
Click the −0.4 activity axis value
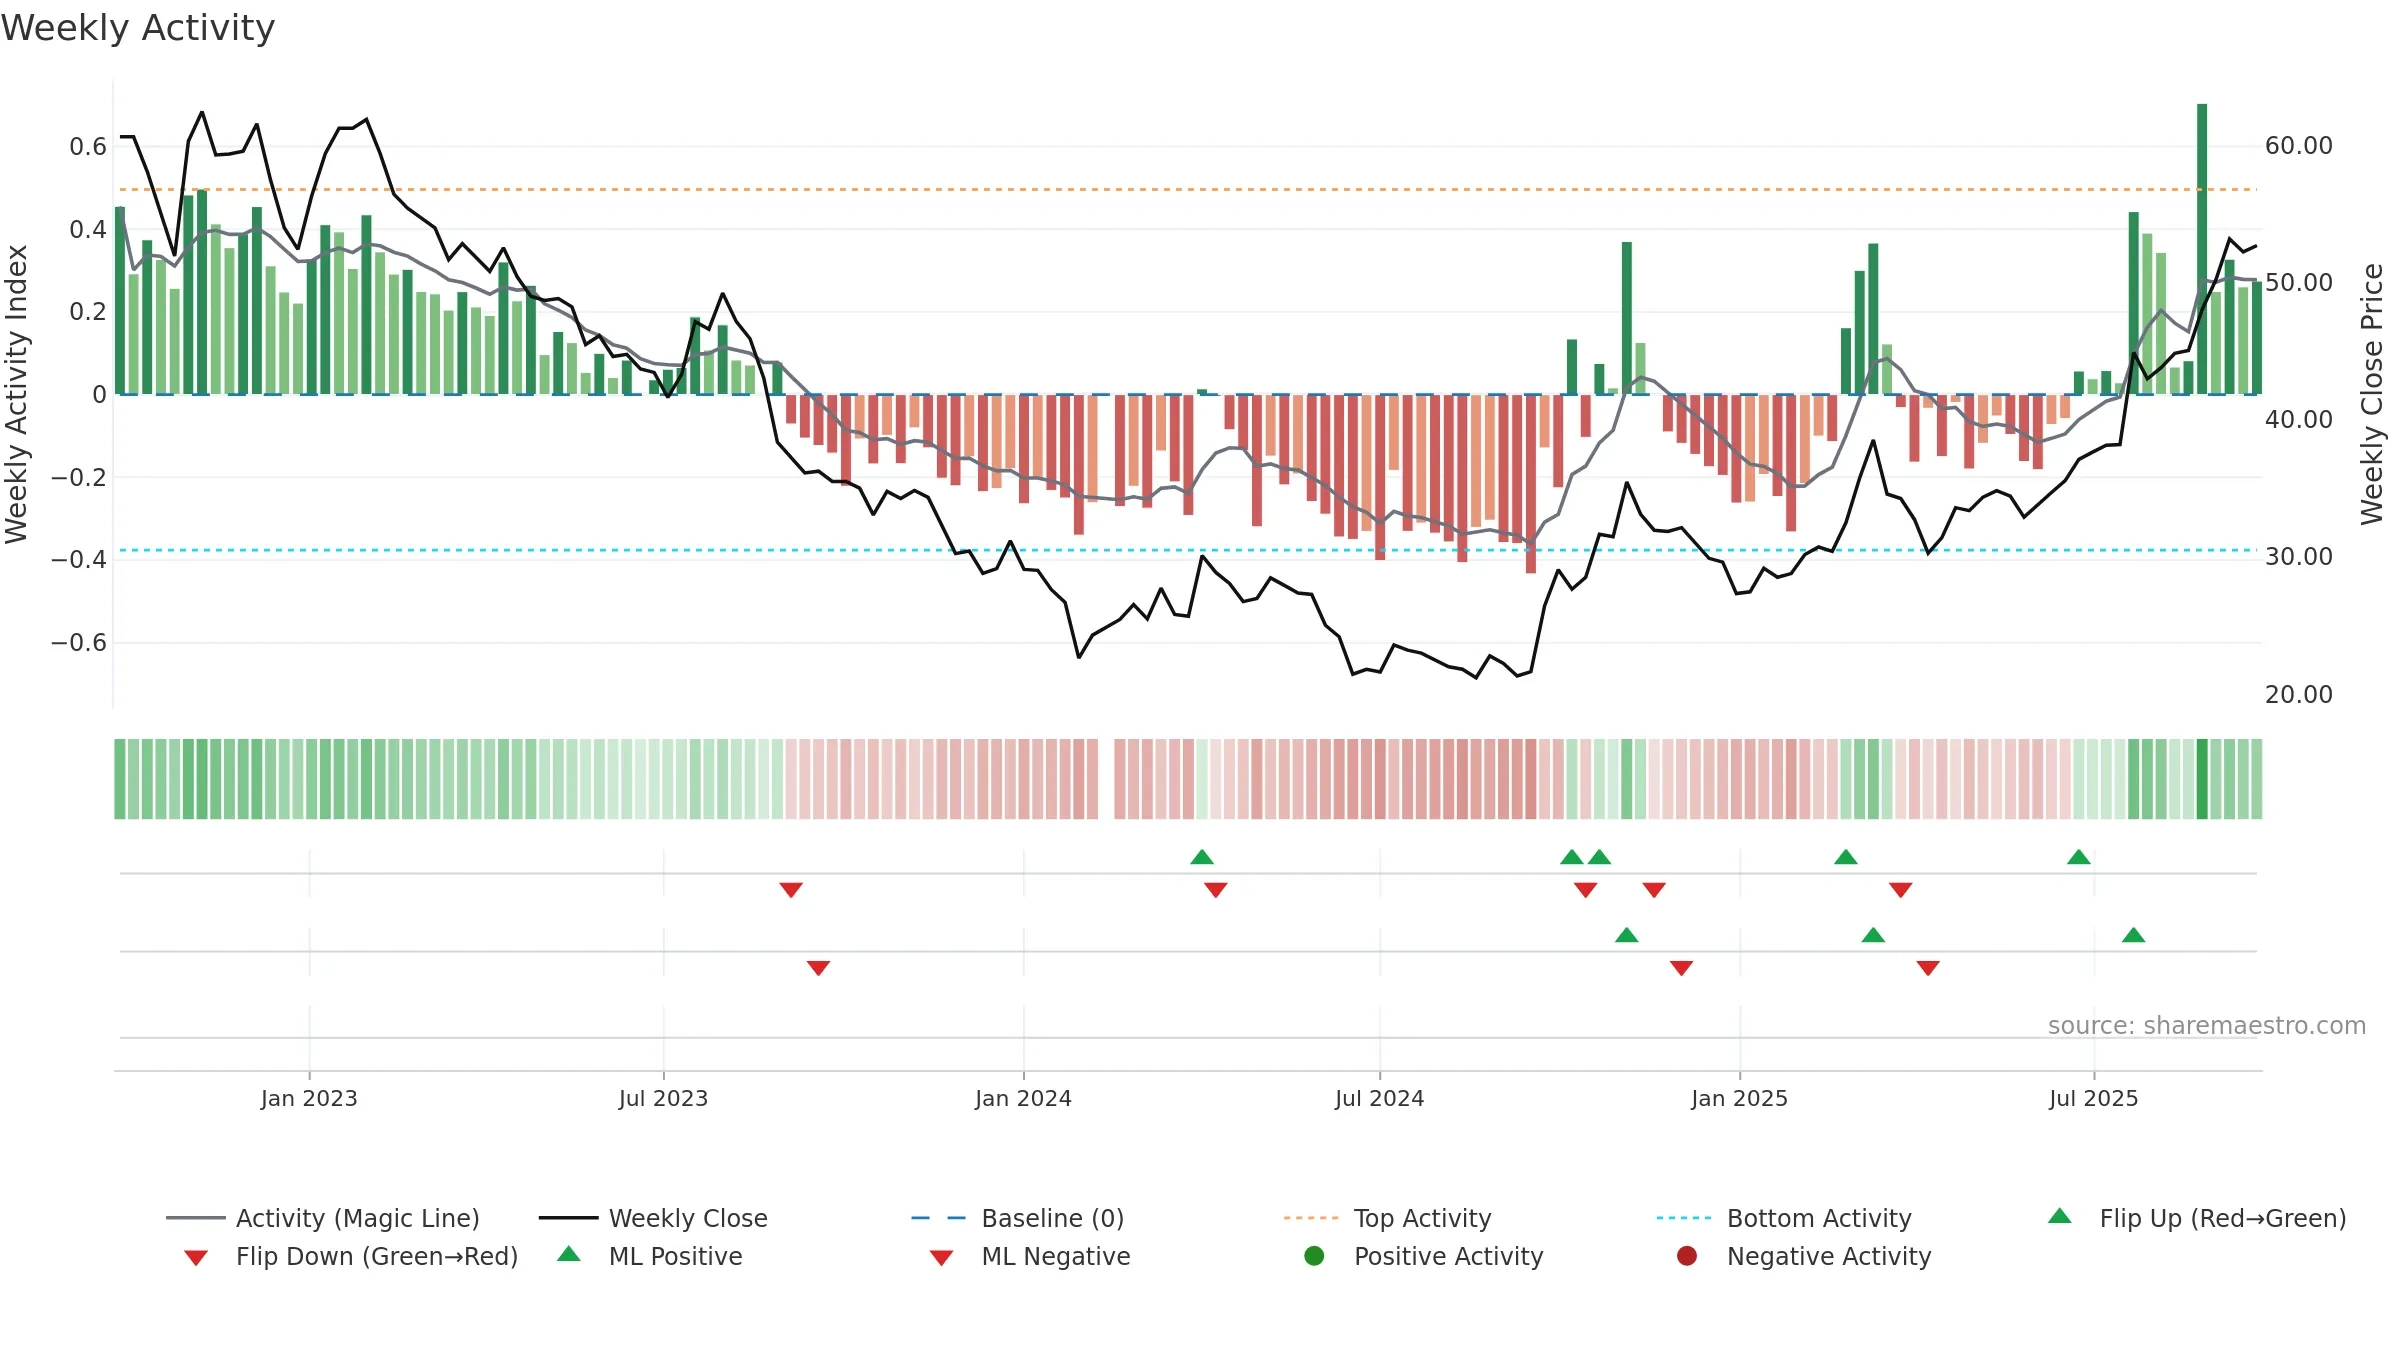point(78,559)
